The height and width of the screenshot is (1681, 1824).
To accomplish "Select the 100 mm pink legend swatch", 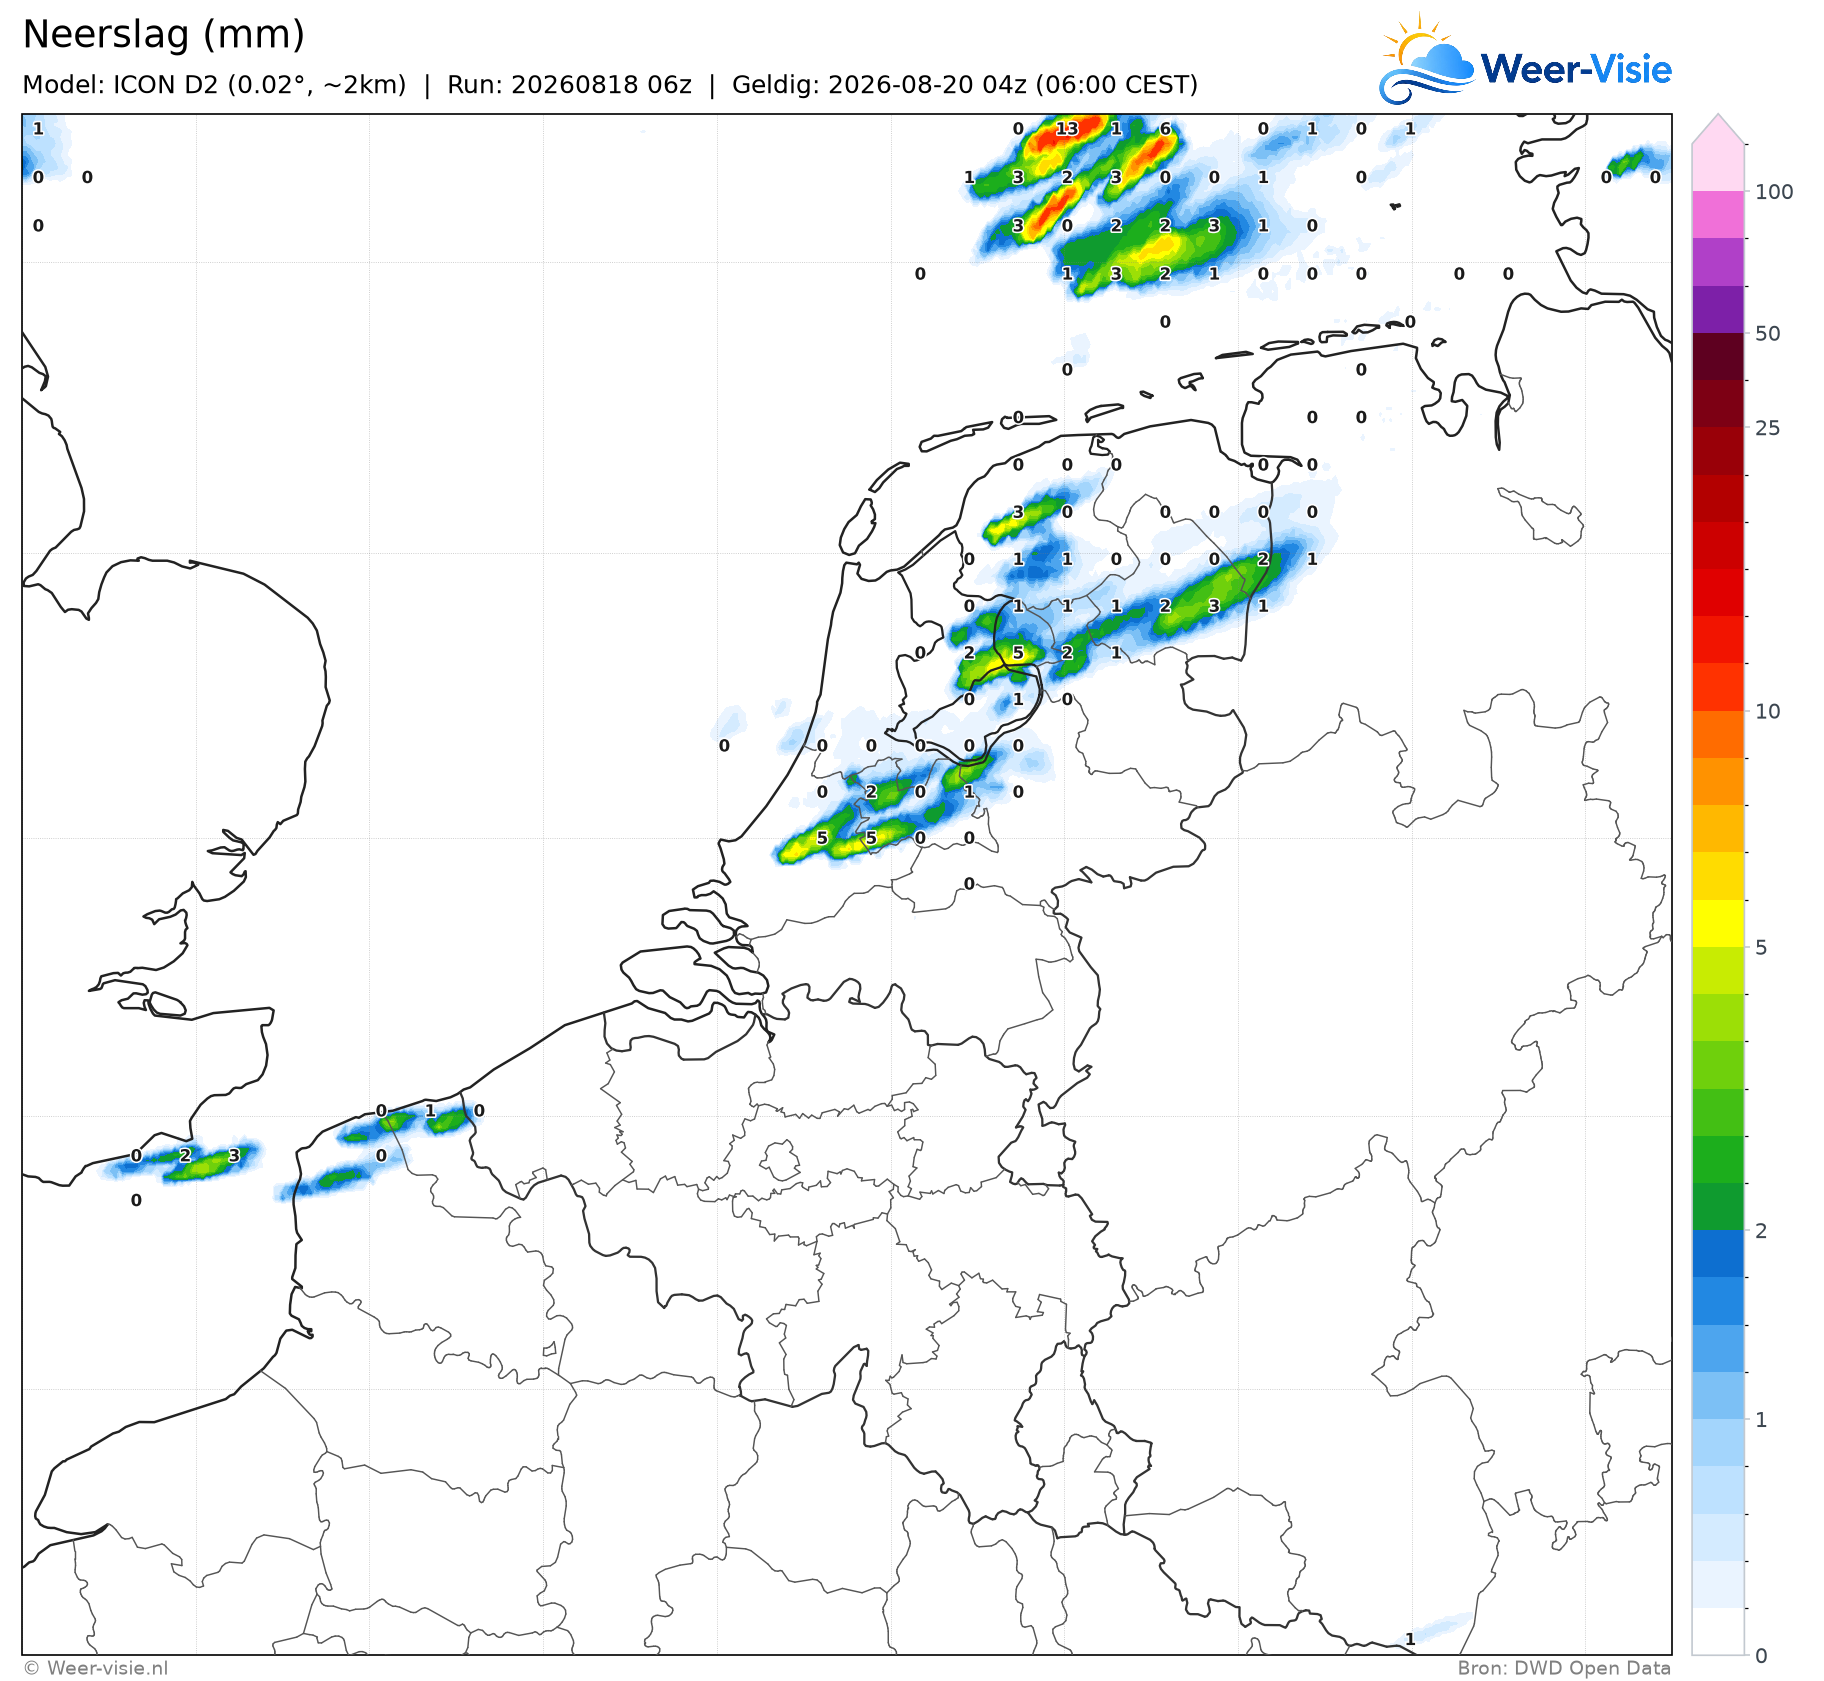I will (1718, 214).
